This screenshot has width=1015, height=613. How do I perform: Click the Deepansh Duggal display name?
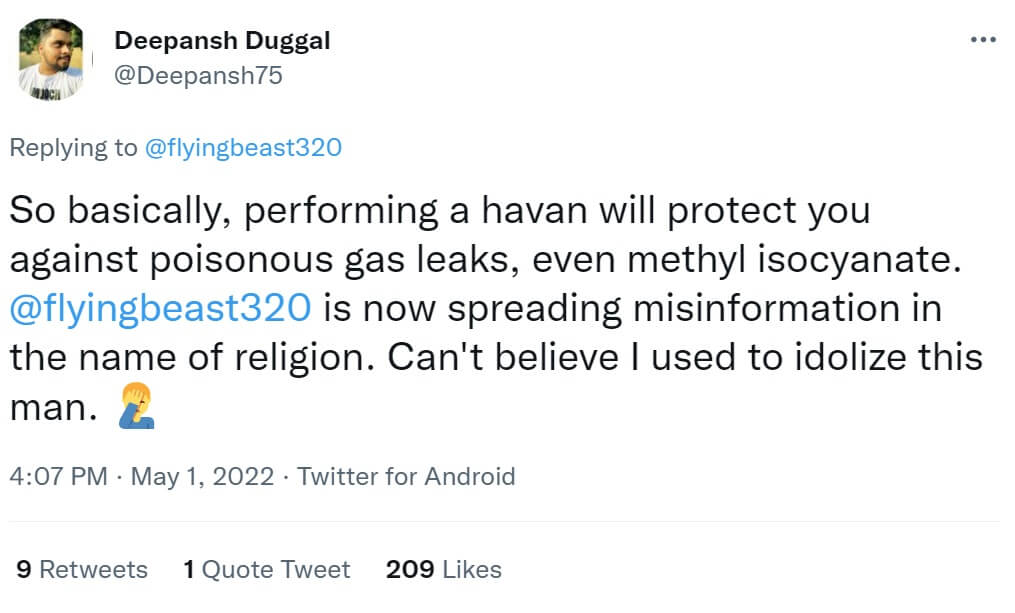pos(222,41)
